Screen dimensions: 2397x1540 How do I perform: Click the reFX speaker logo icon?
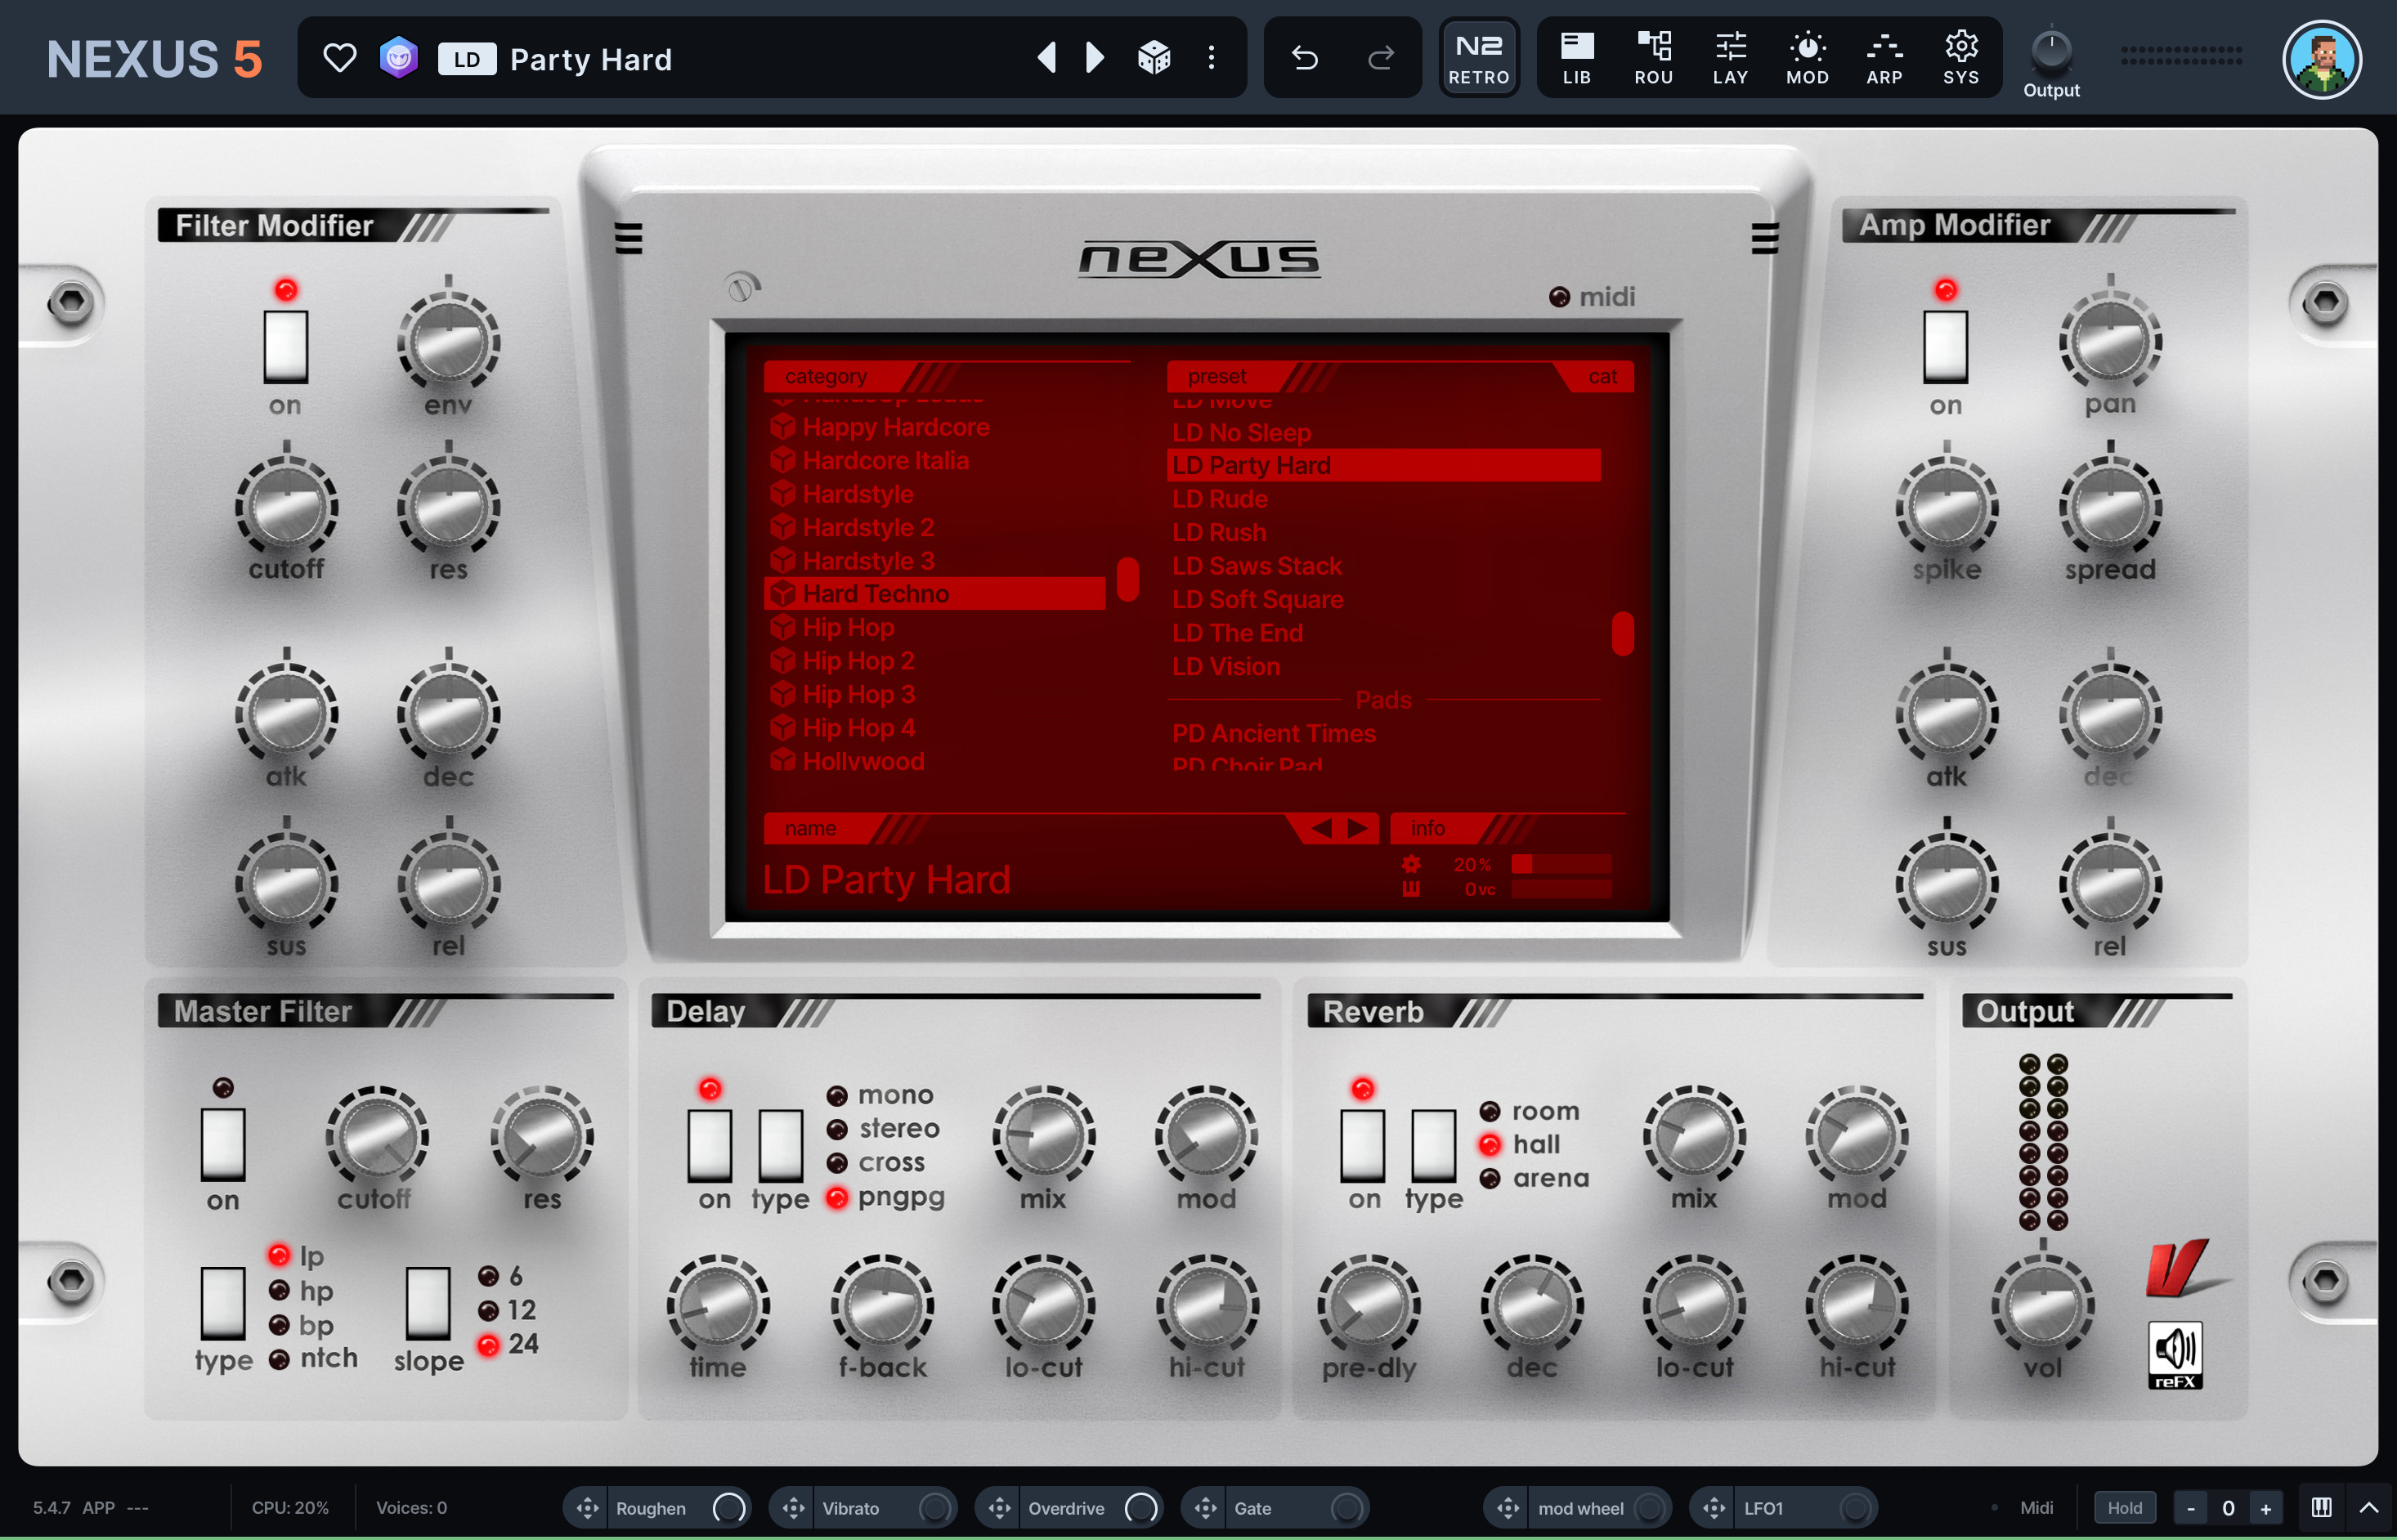[2175, 1354]
